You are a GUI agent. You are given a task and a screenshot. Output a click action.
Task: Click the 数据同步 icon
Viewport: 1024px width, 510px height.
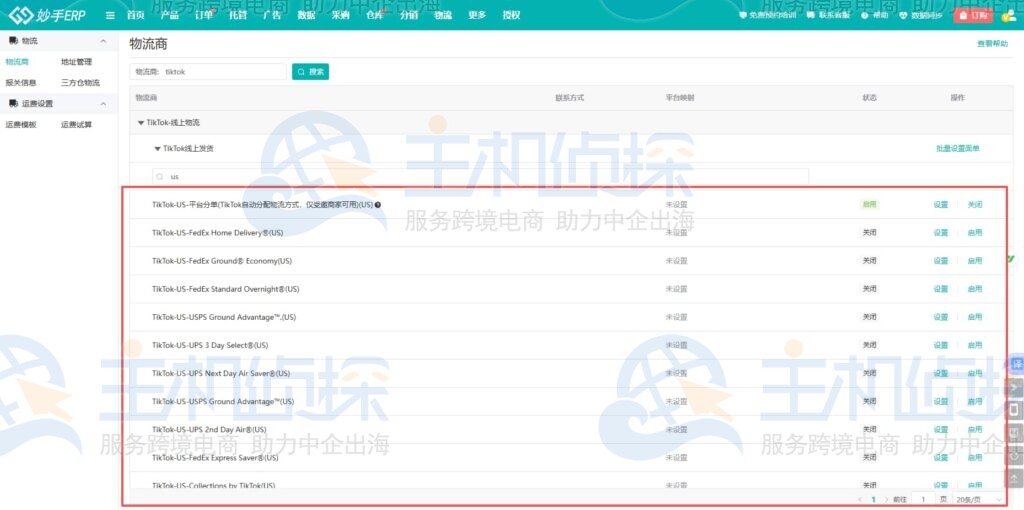pyautogui.click(x=904, y=15)
